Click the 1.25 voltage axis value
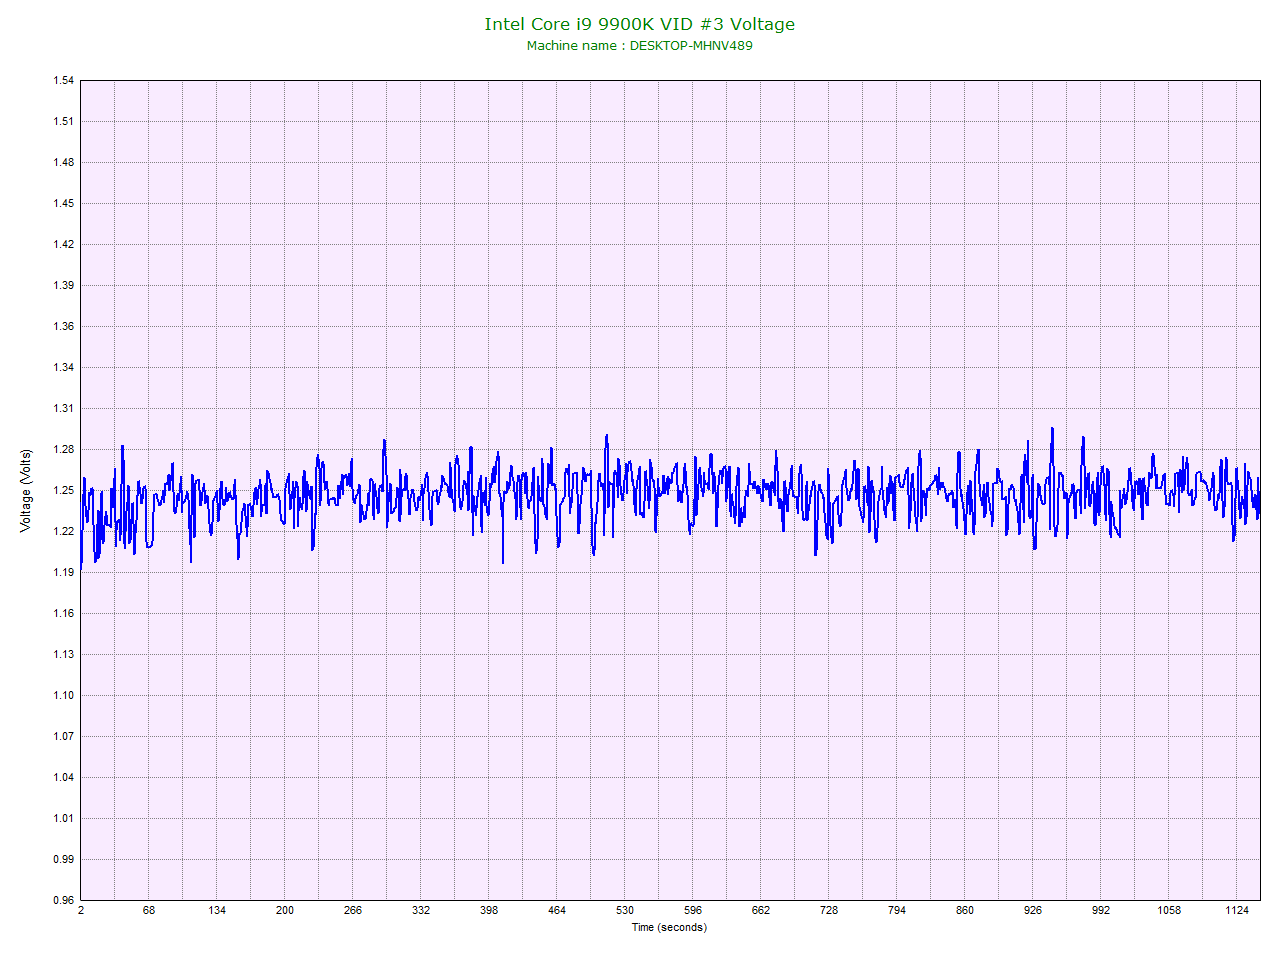Viewport: 1280px width, 960px height. (63, 491)
